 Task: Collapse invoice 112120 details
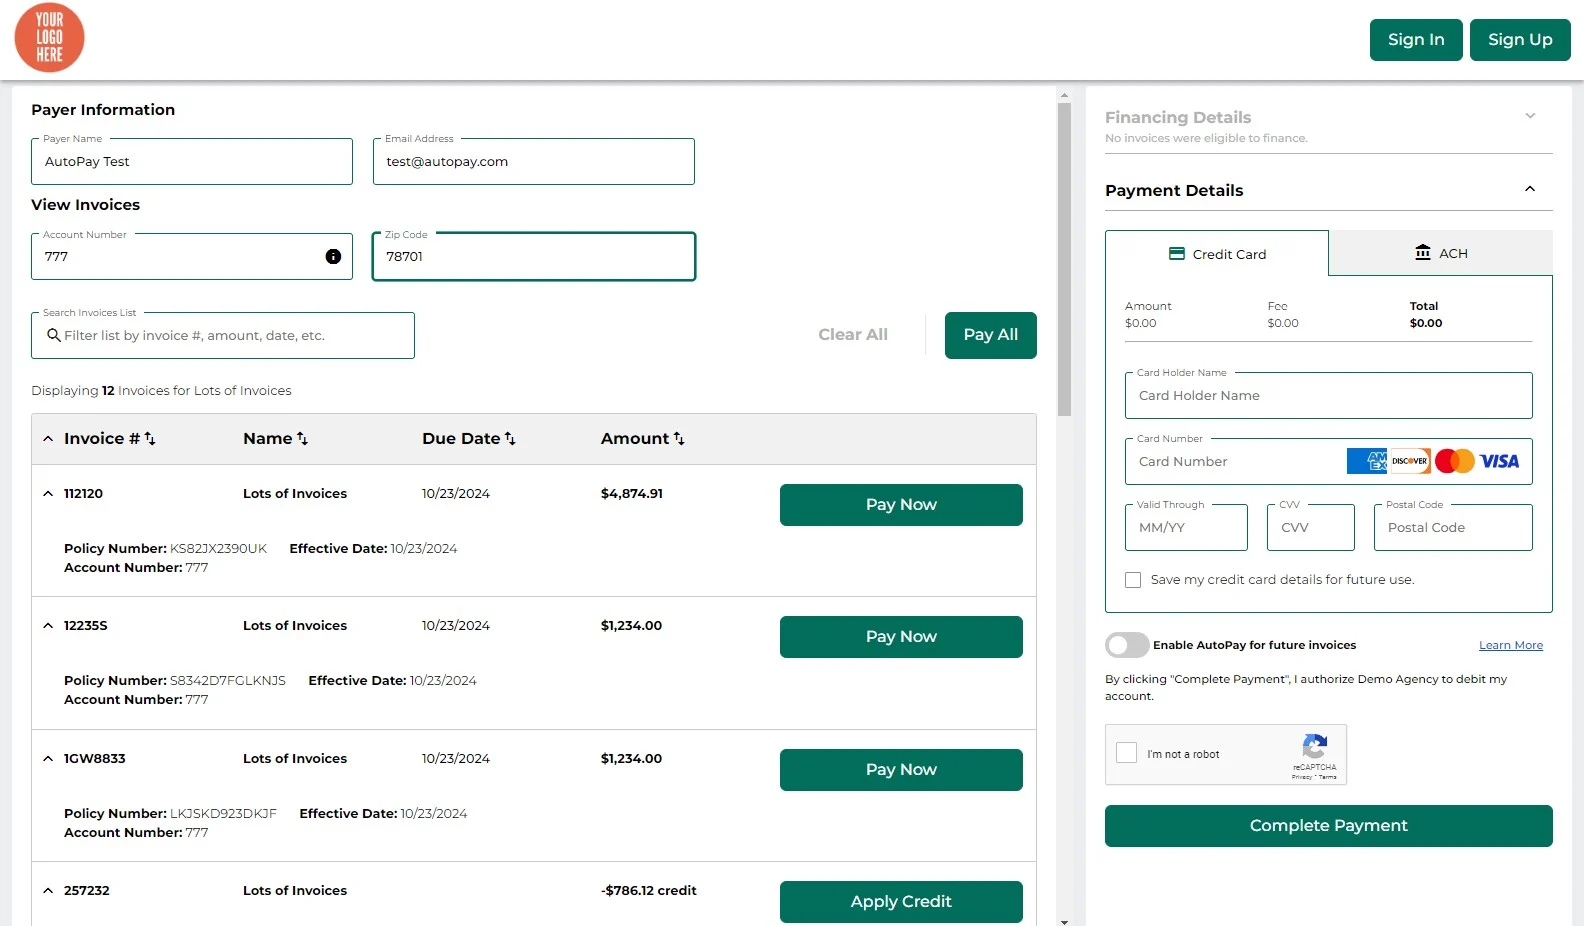tap(48, 494)
